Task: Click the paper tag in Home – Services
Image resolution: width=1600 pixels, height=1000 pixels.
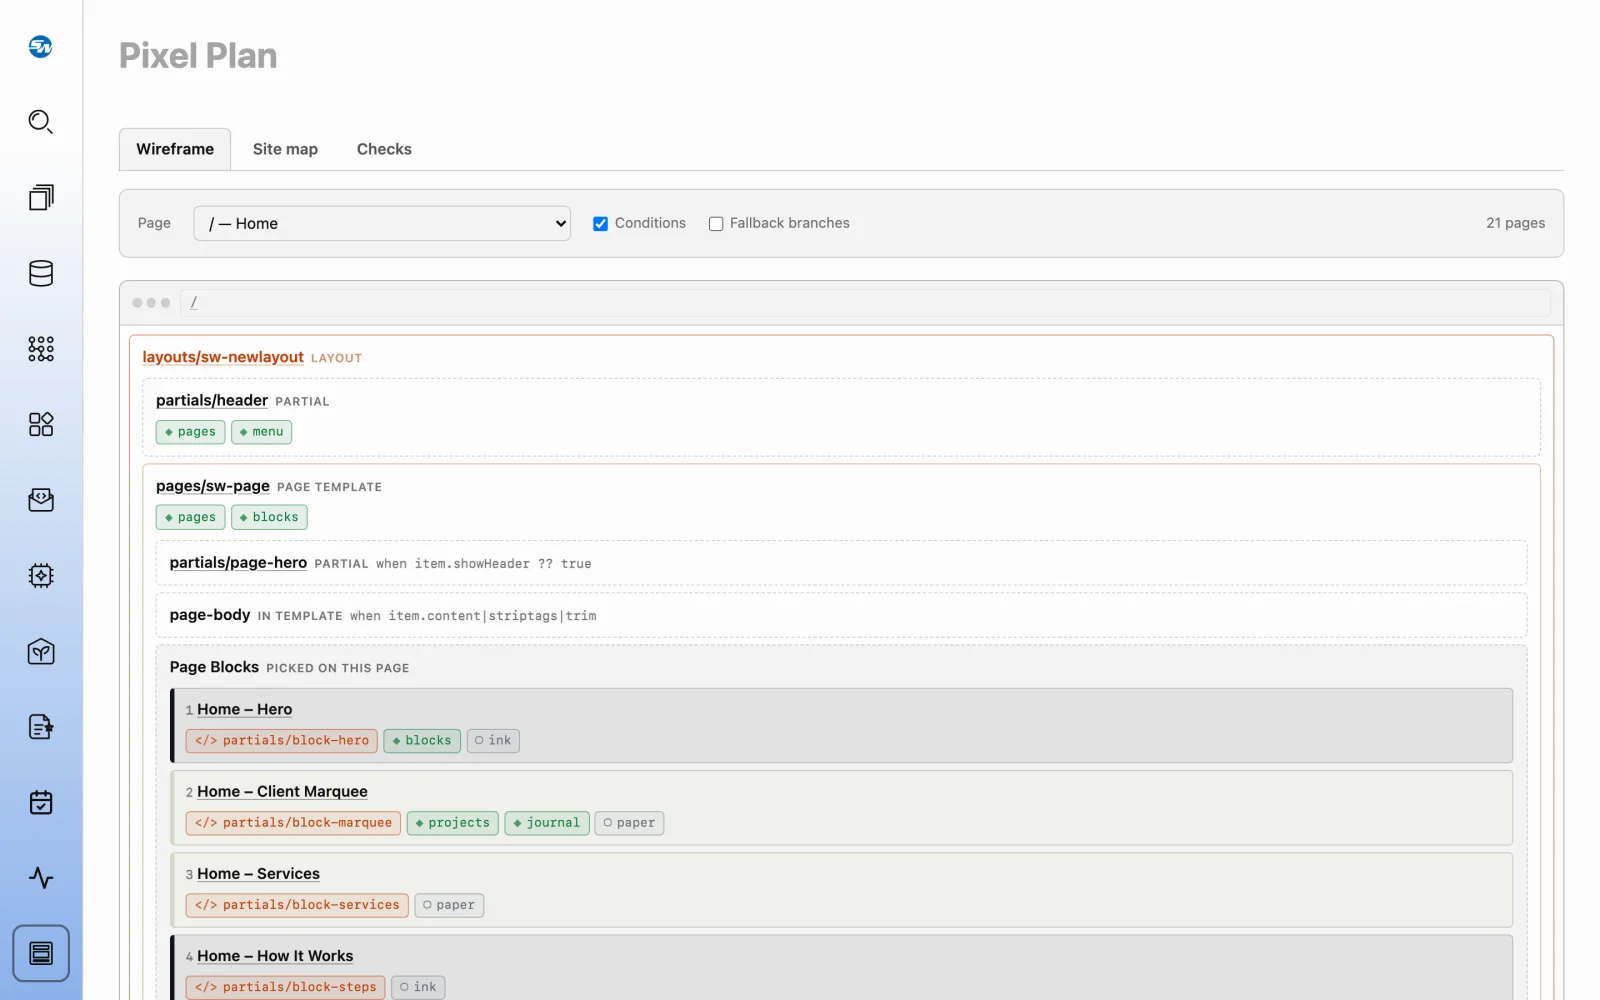Action: click(x=449, y=905)
